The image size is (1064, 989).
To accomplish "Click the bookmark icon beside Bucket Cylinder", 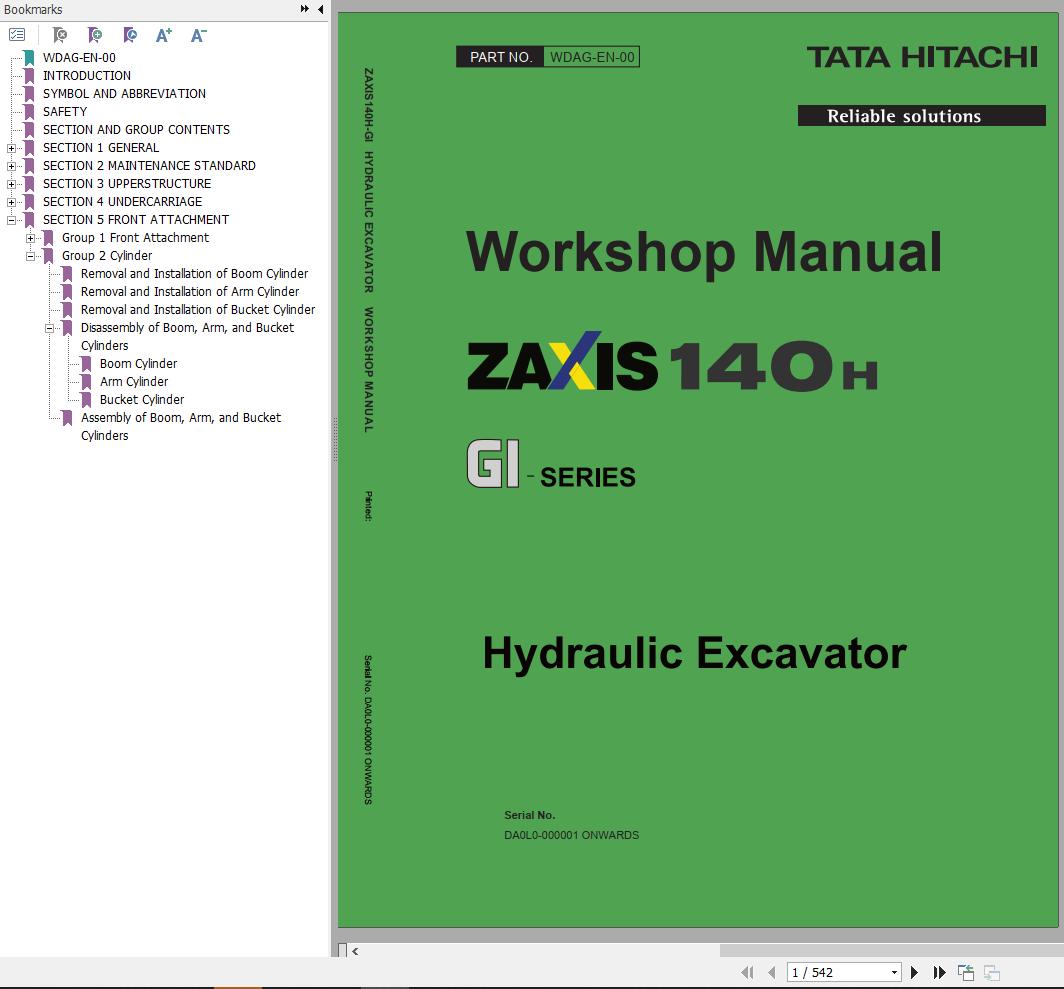I will point(86,400).
